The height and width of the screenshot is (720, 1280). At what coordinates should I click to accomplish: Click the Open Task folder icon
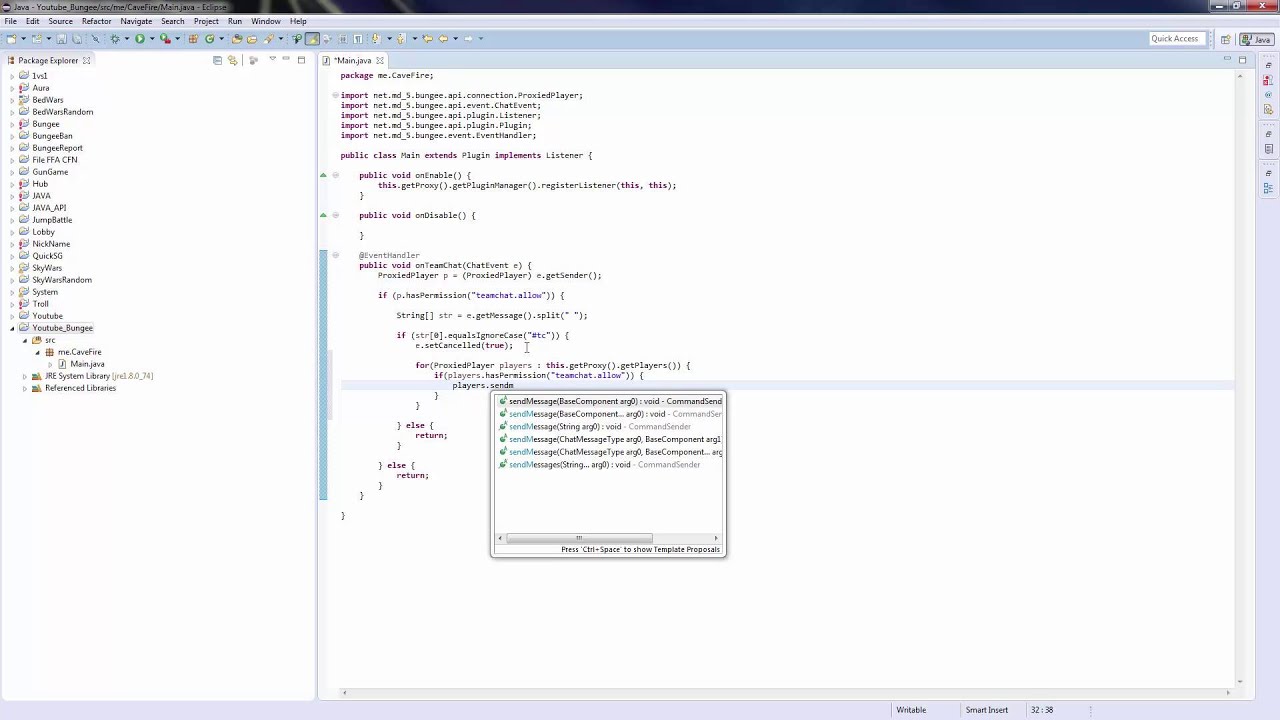click(252, 39)
